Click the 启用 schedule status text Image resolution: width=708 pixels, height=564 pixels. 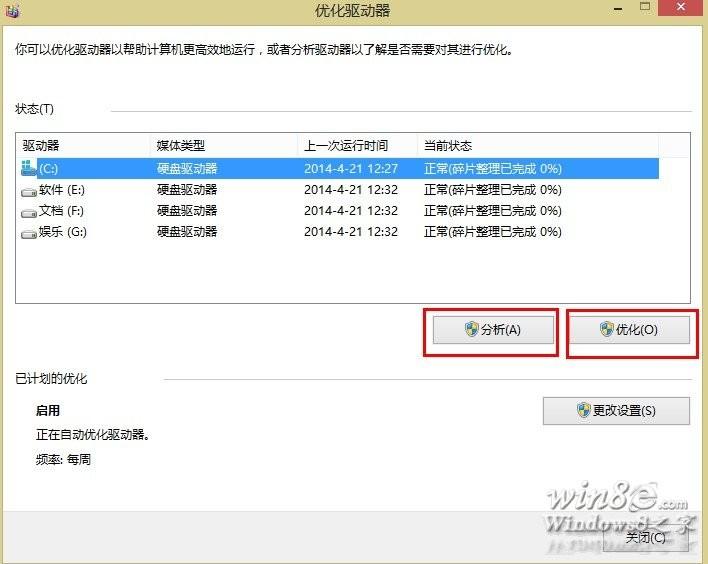[48, 410]
